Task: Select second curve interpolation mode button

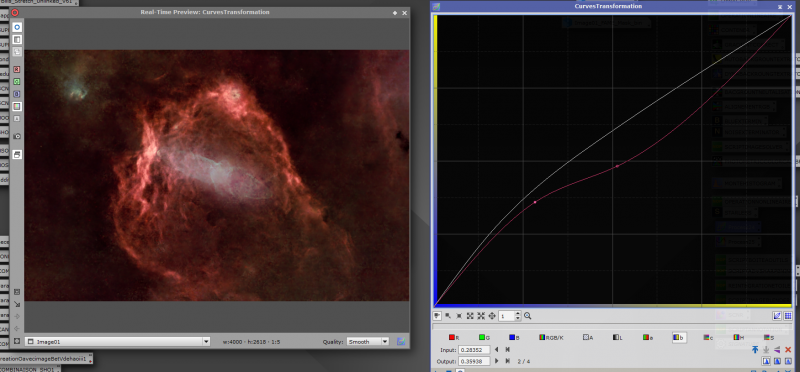Action: pyautogui.click(x=777, y=361)
